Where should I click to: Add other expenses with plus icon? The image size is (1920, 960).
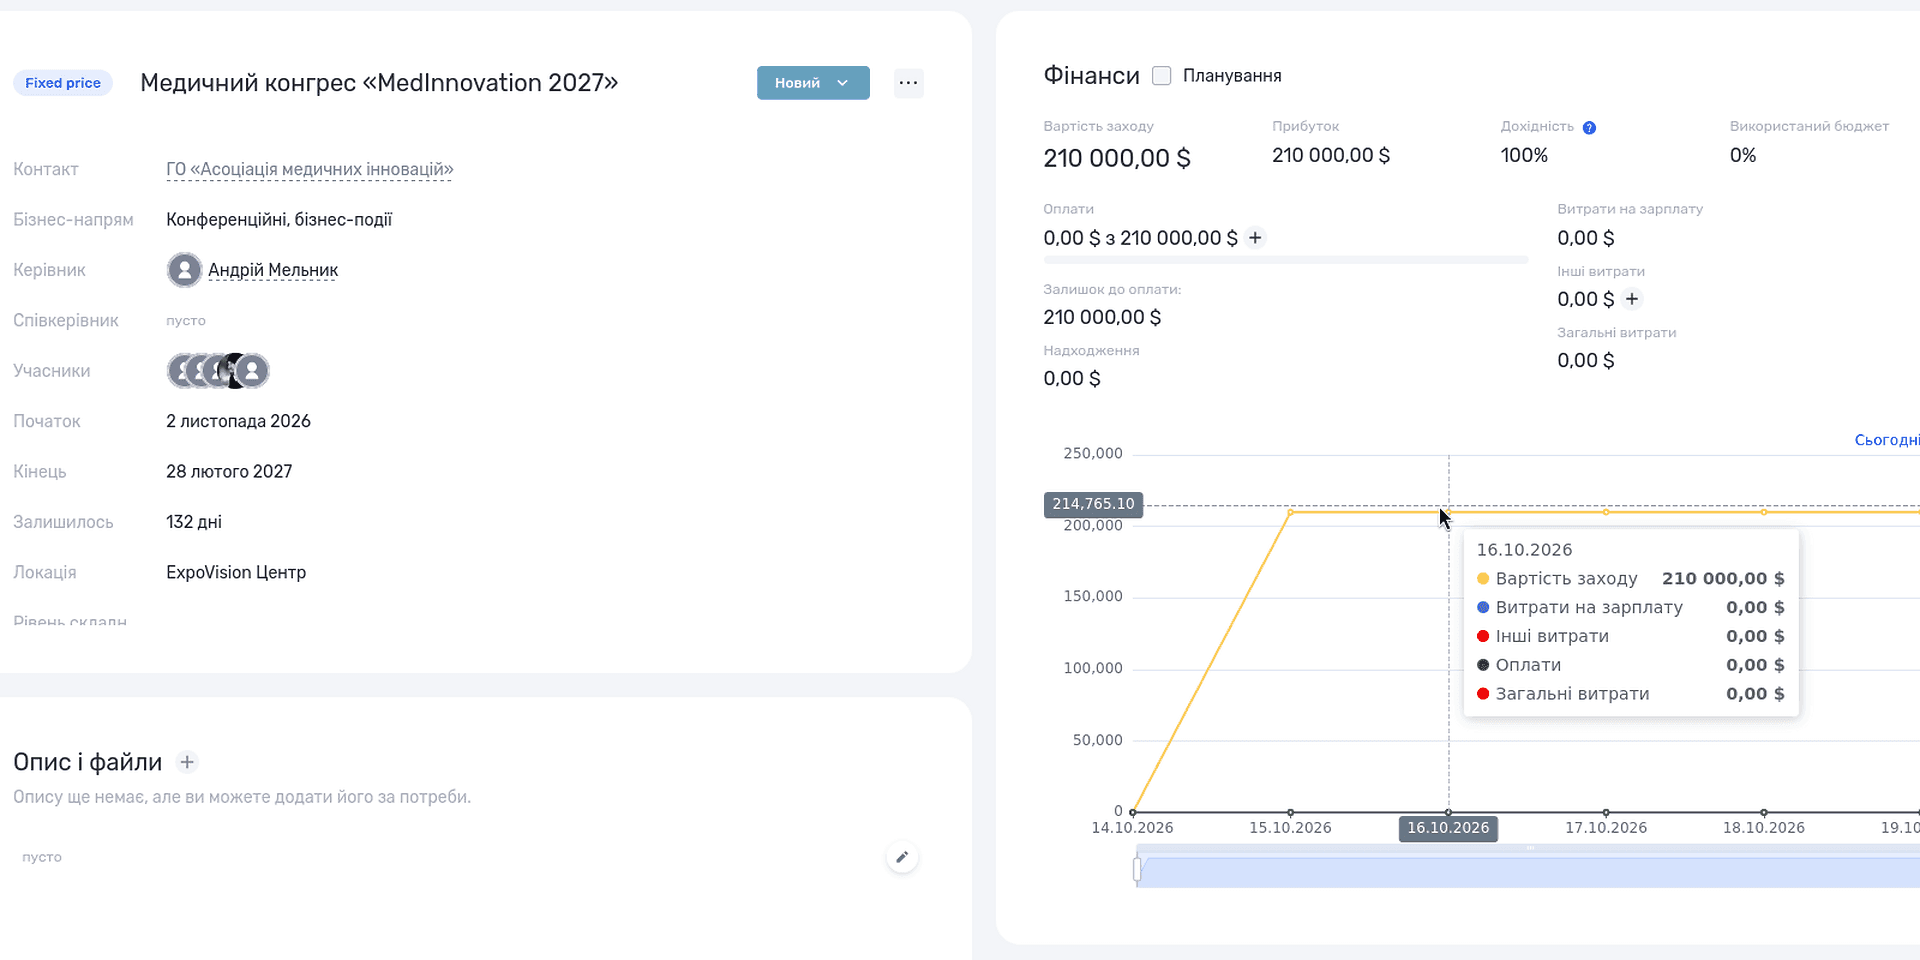1632,299
